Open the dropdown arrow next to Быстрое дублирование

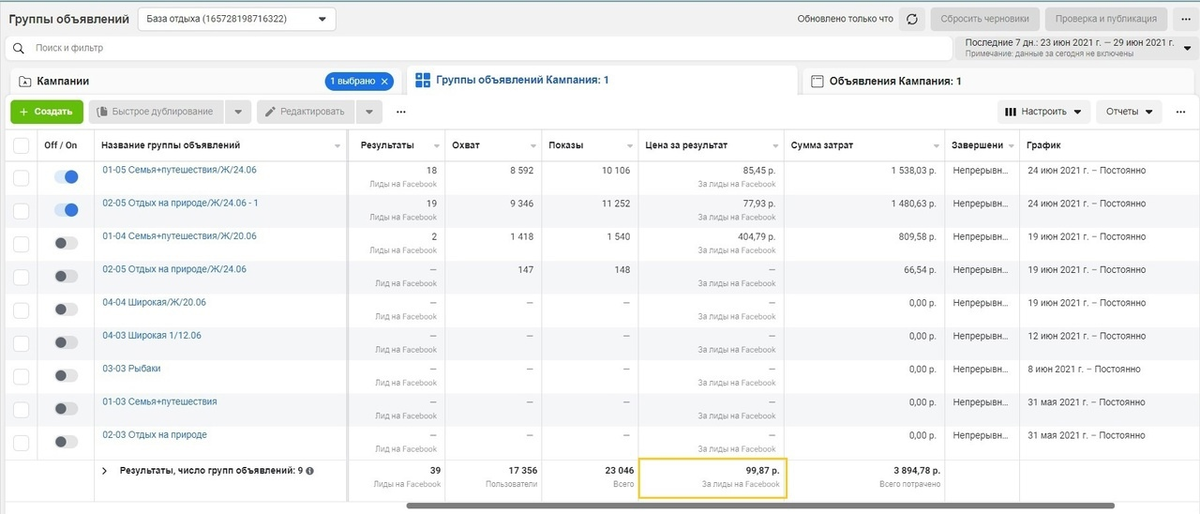237,112
